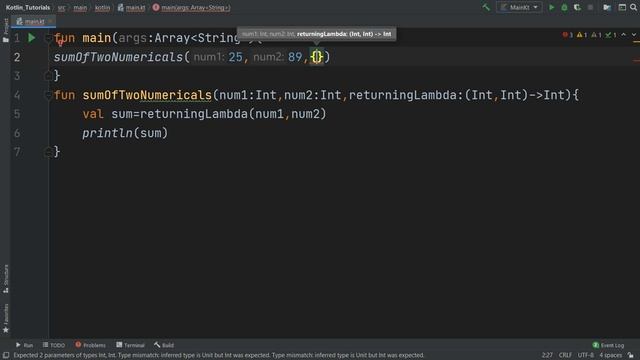Screen dimensions: 640x360
Task: Click 'val' keyword on line 5
Action: [93, 114]
